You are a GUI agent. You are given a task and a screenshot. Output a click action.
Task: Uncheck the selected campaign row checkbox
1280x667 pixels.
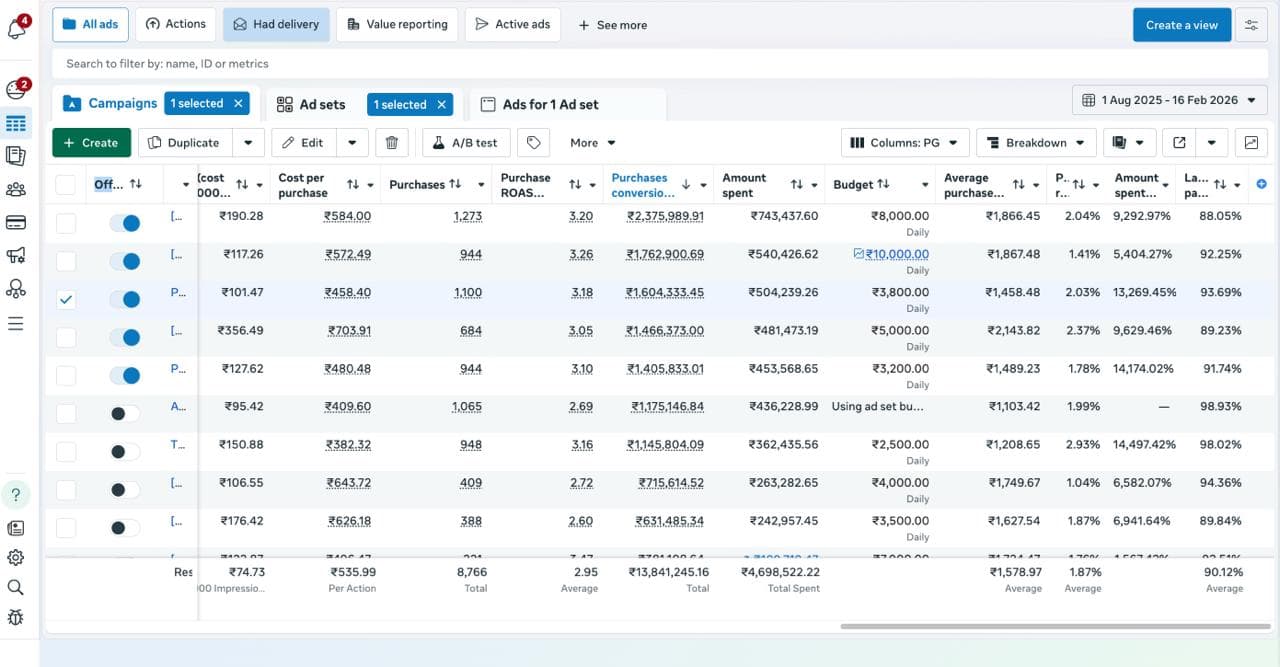pos(66,299)
